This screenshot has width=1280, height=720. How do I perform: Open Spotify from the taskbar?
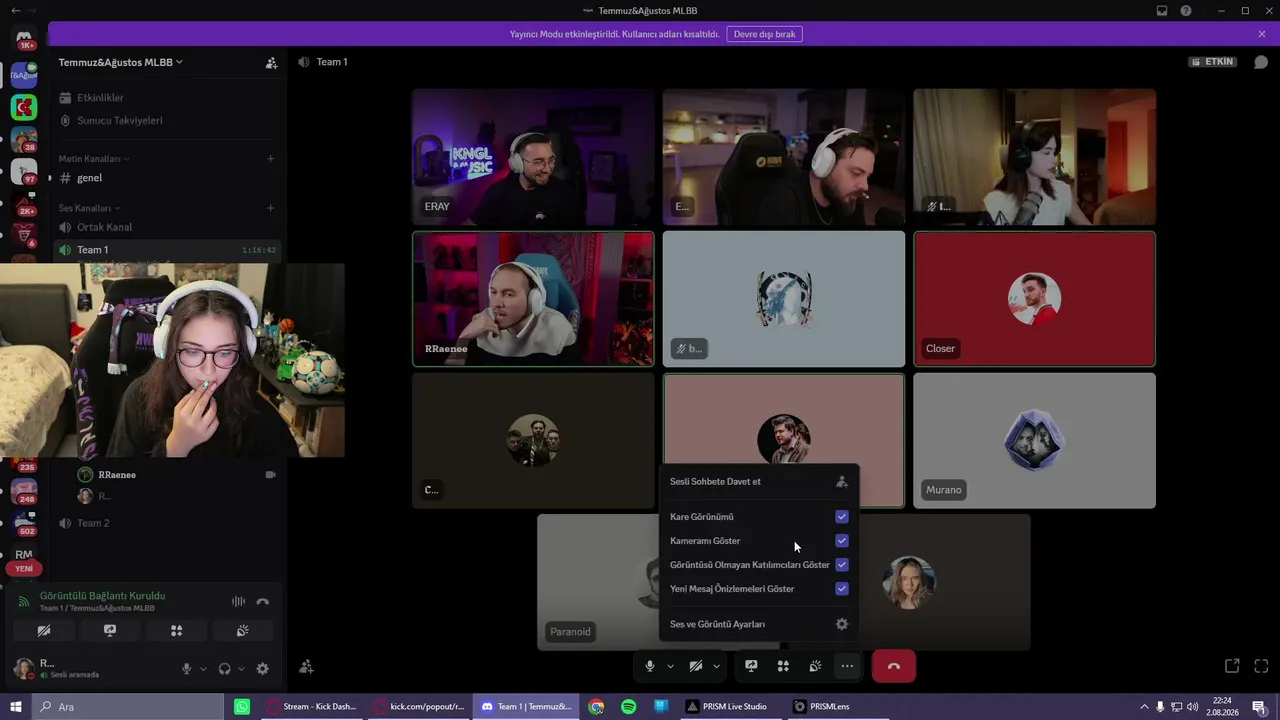628,707
